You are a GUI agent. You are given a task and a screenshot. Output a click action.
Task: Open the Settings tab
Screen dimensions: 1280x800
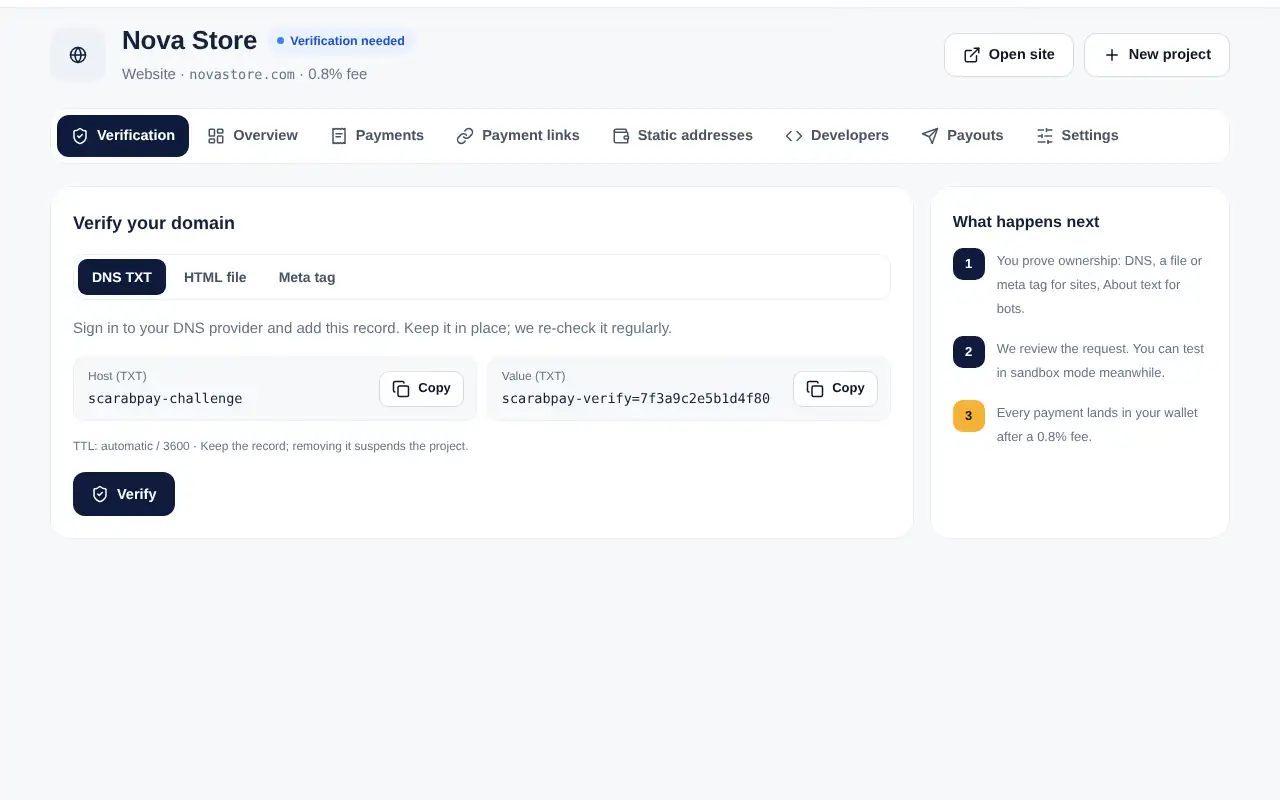coord(1077,136)
